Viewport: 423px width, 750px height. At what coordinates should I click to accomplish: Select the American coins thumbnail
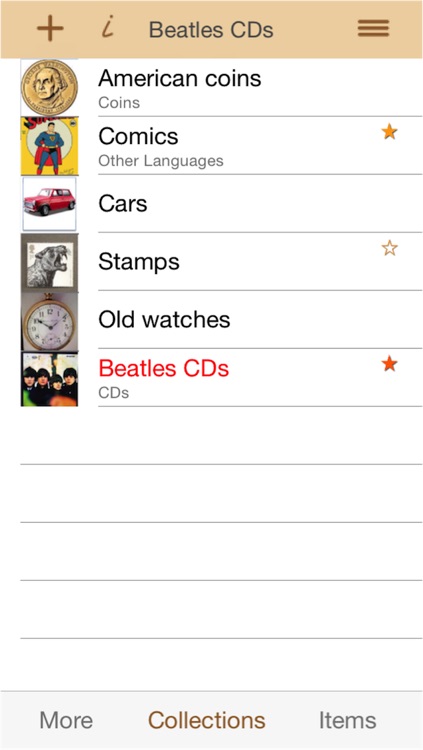(x=49, y=87)
